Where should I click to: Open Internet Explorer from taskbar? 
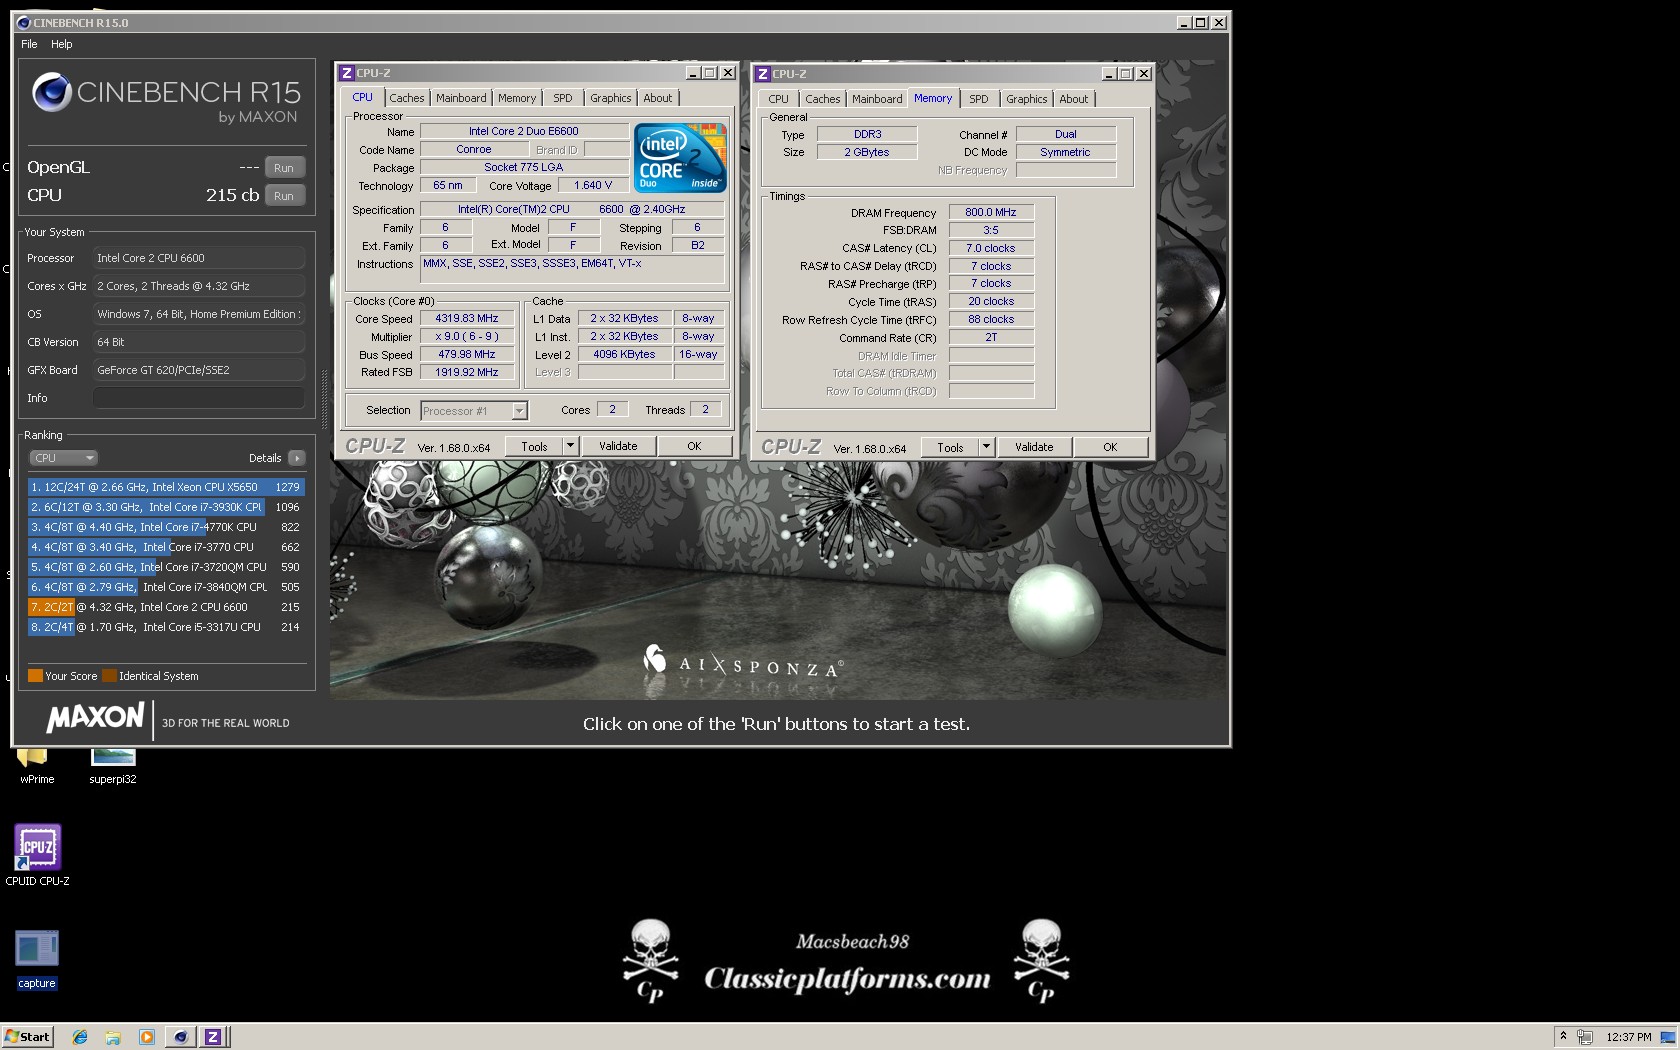pos(80,1037)
